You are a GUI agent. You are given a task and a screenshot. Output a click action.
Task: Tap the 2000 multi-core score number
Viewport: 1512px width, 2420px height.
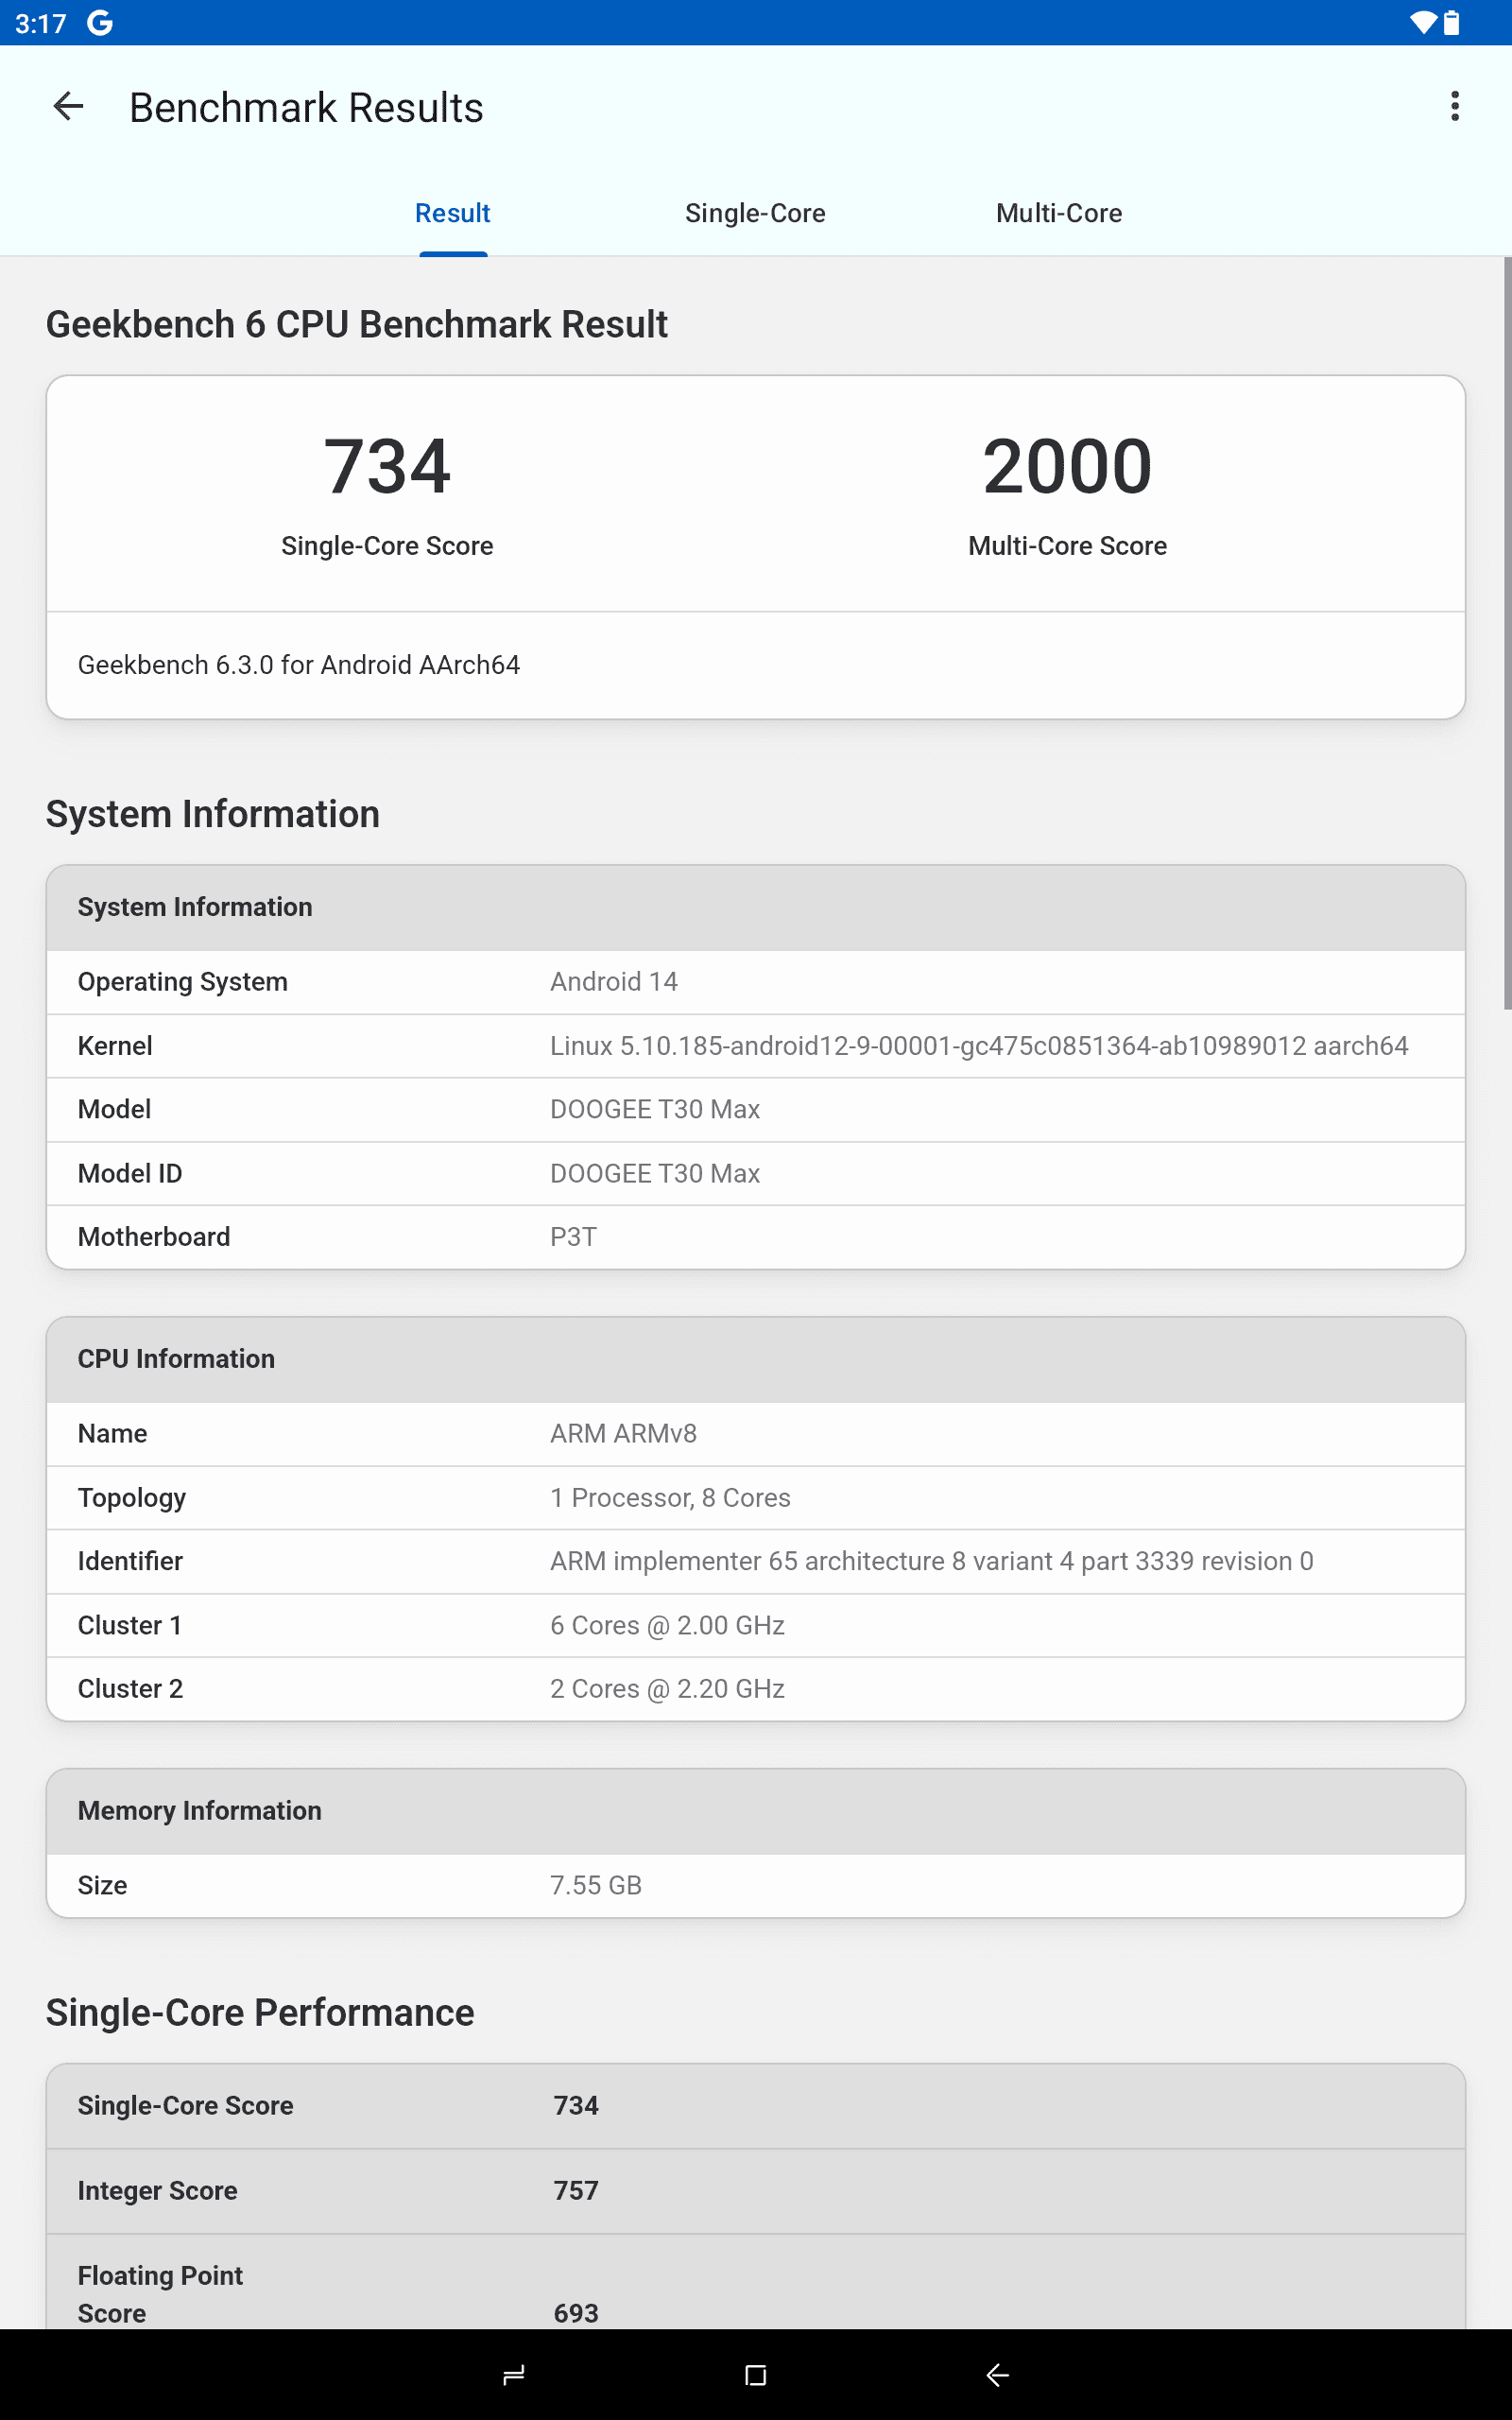pyautogui.click(x=1067, y=466)
